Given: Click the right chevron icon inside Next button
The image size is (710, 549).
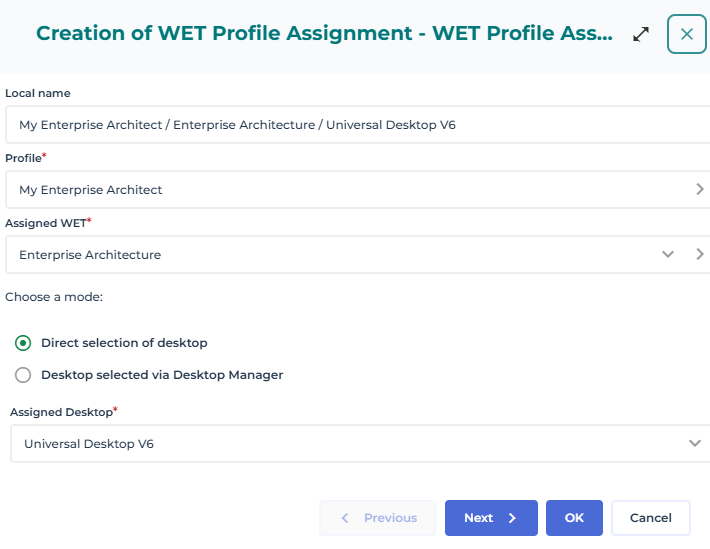Looking at the screenshot, I should 512,518.
